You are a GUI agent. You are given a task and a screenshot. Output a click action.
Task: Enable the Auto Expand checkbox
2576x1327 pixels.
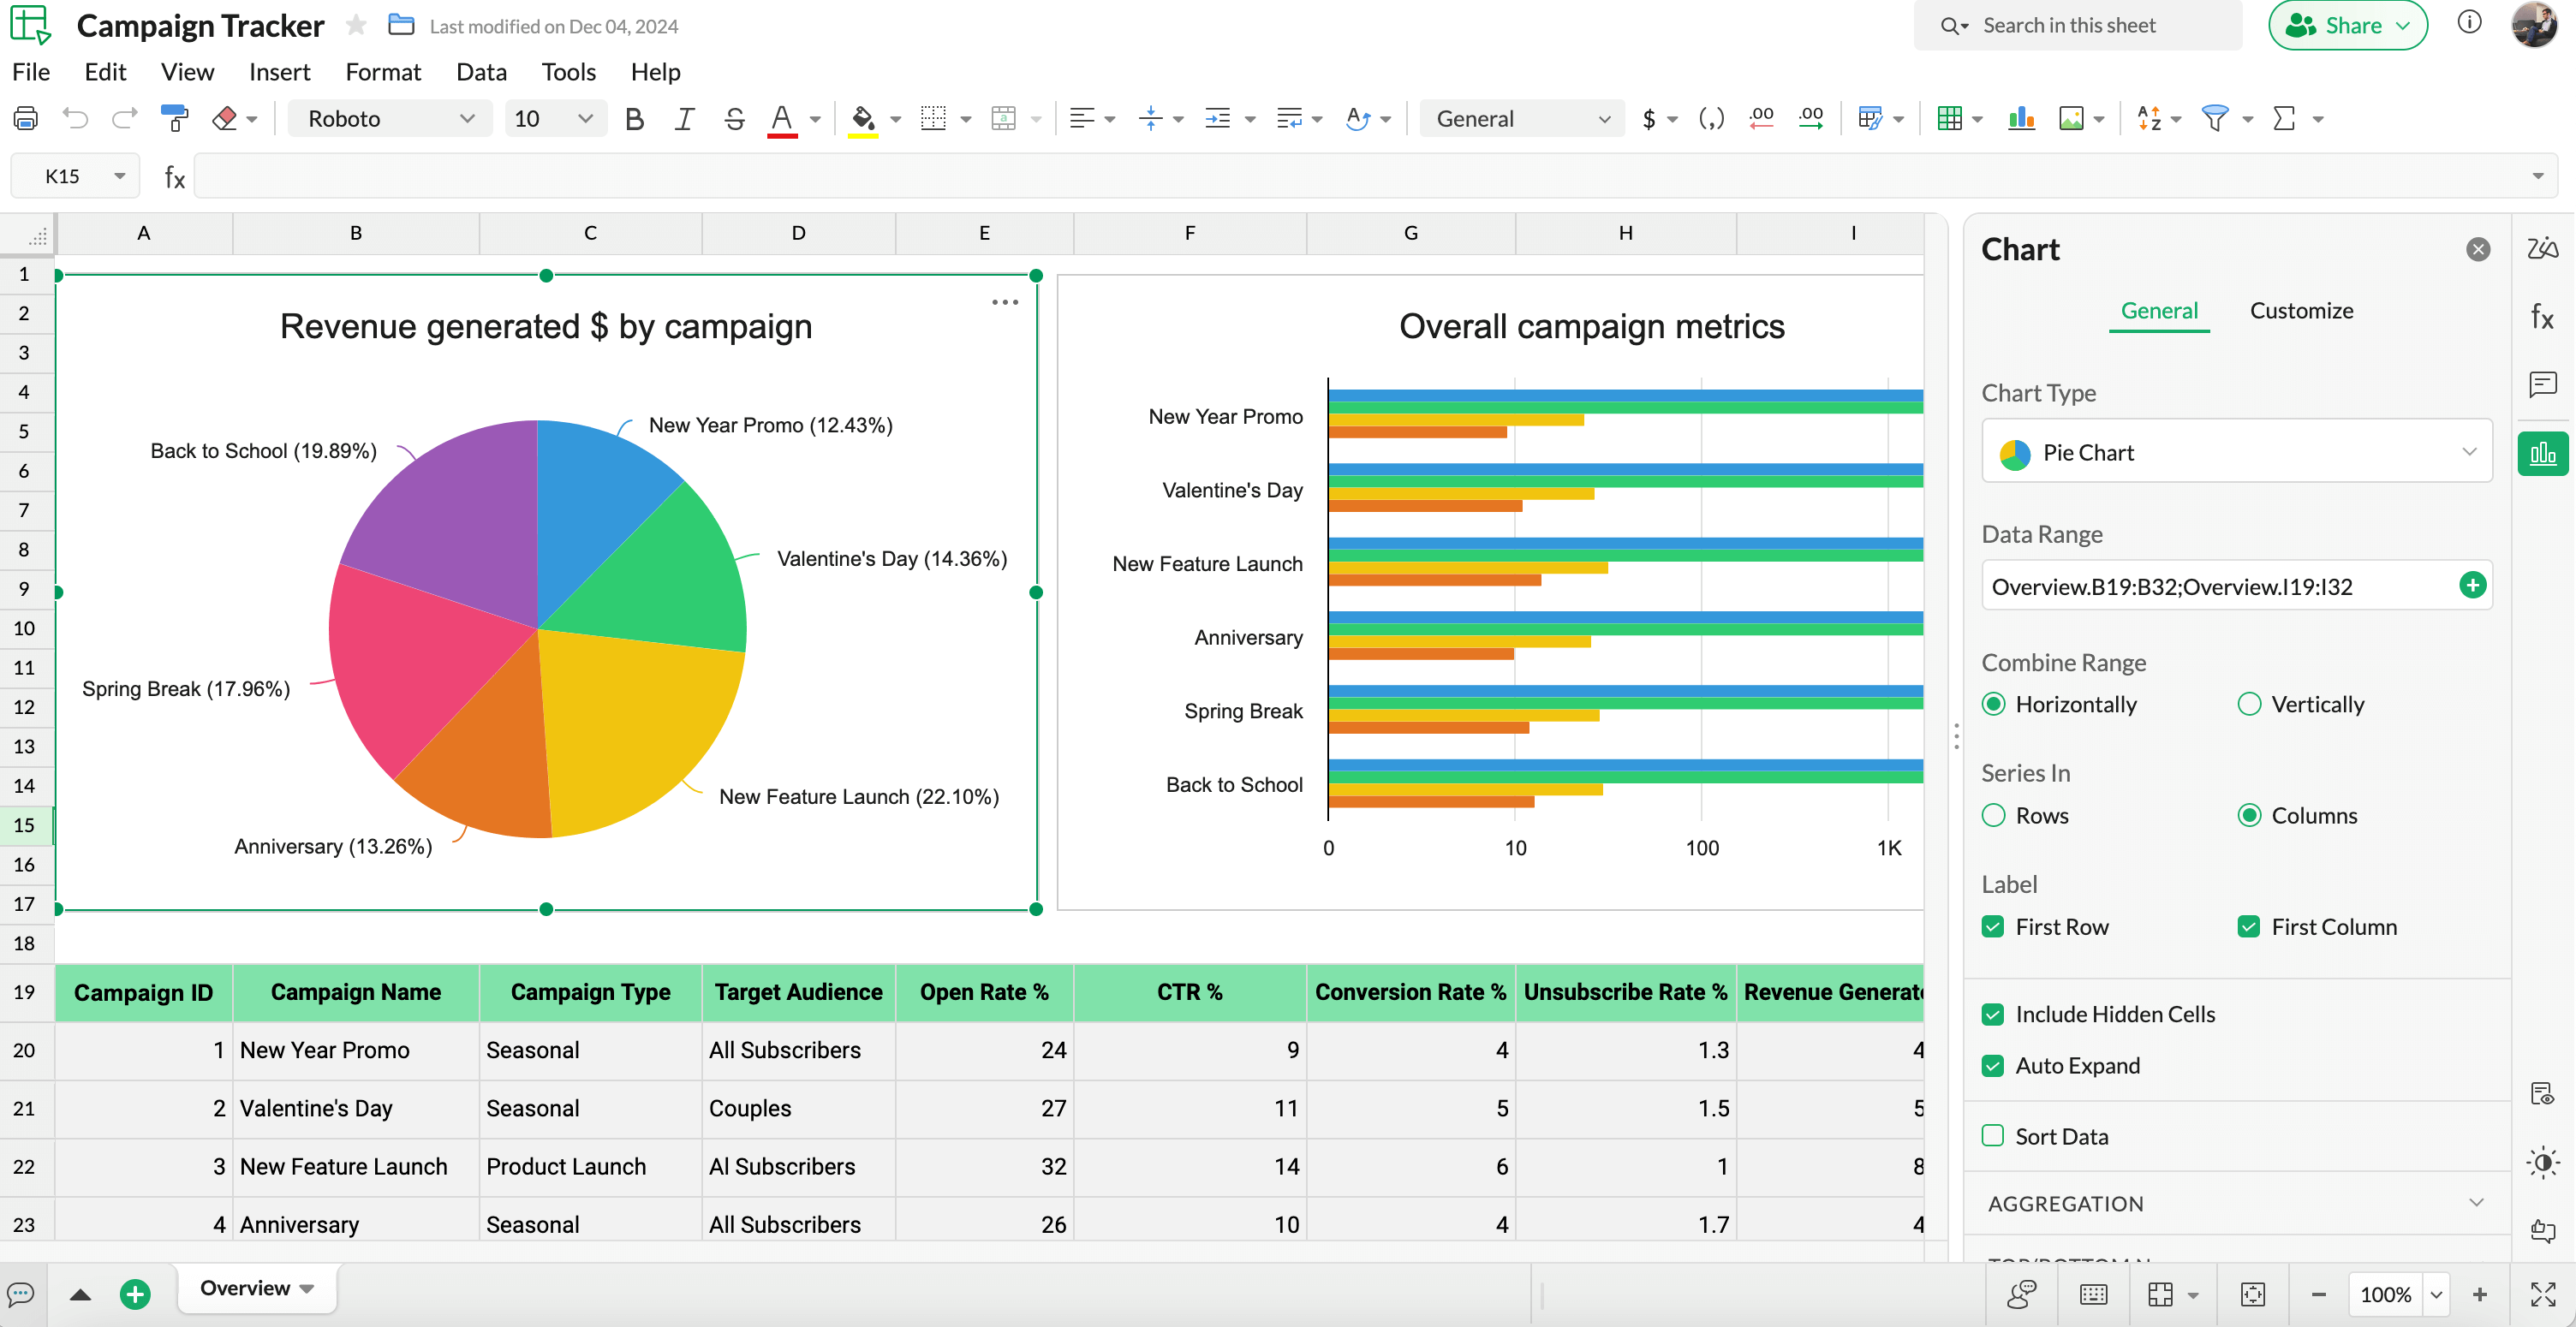(x=1997, y=1065)
